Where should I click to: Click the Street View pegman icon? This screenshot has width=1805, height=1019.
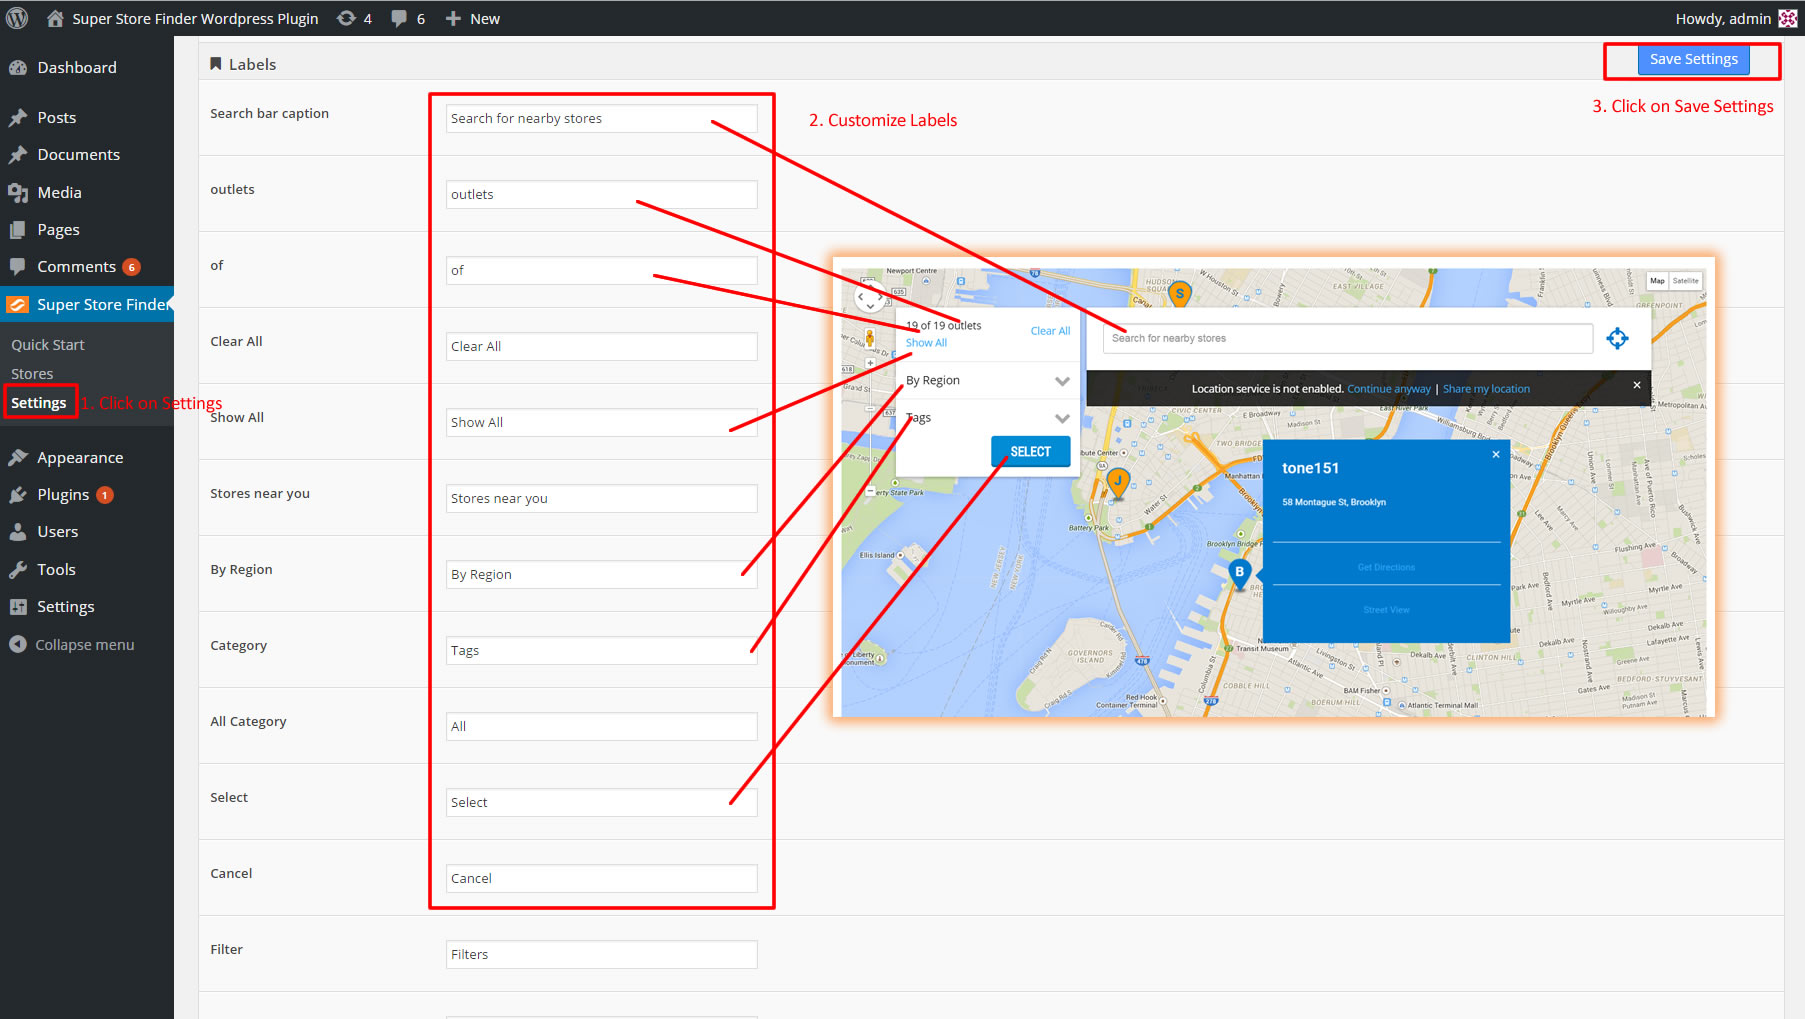869,338
